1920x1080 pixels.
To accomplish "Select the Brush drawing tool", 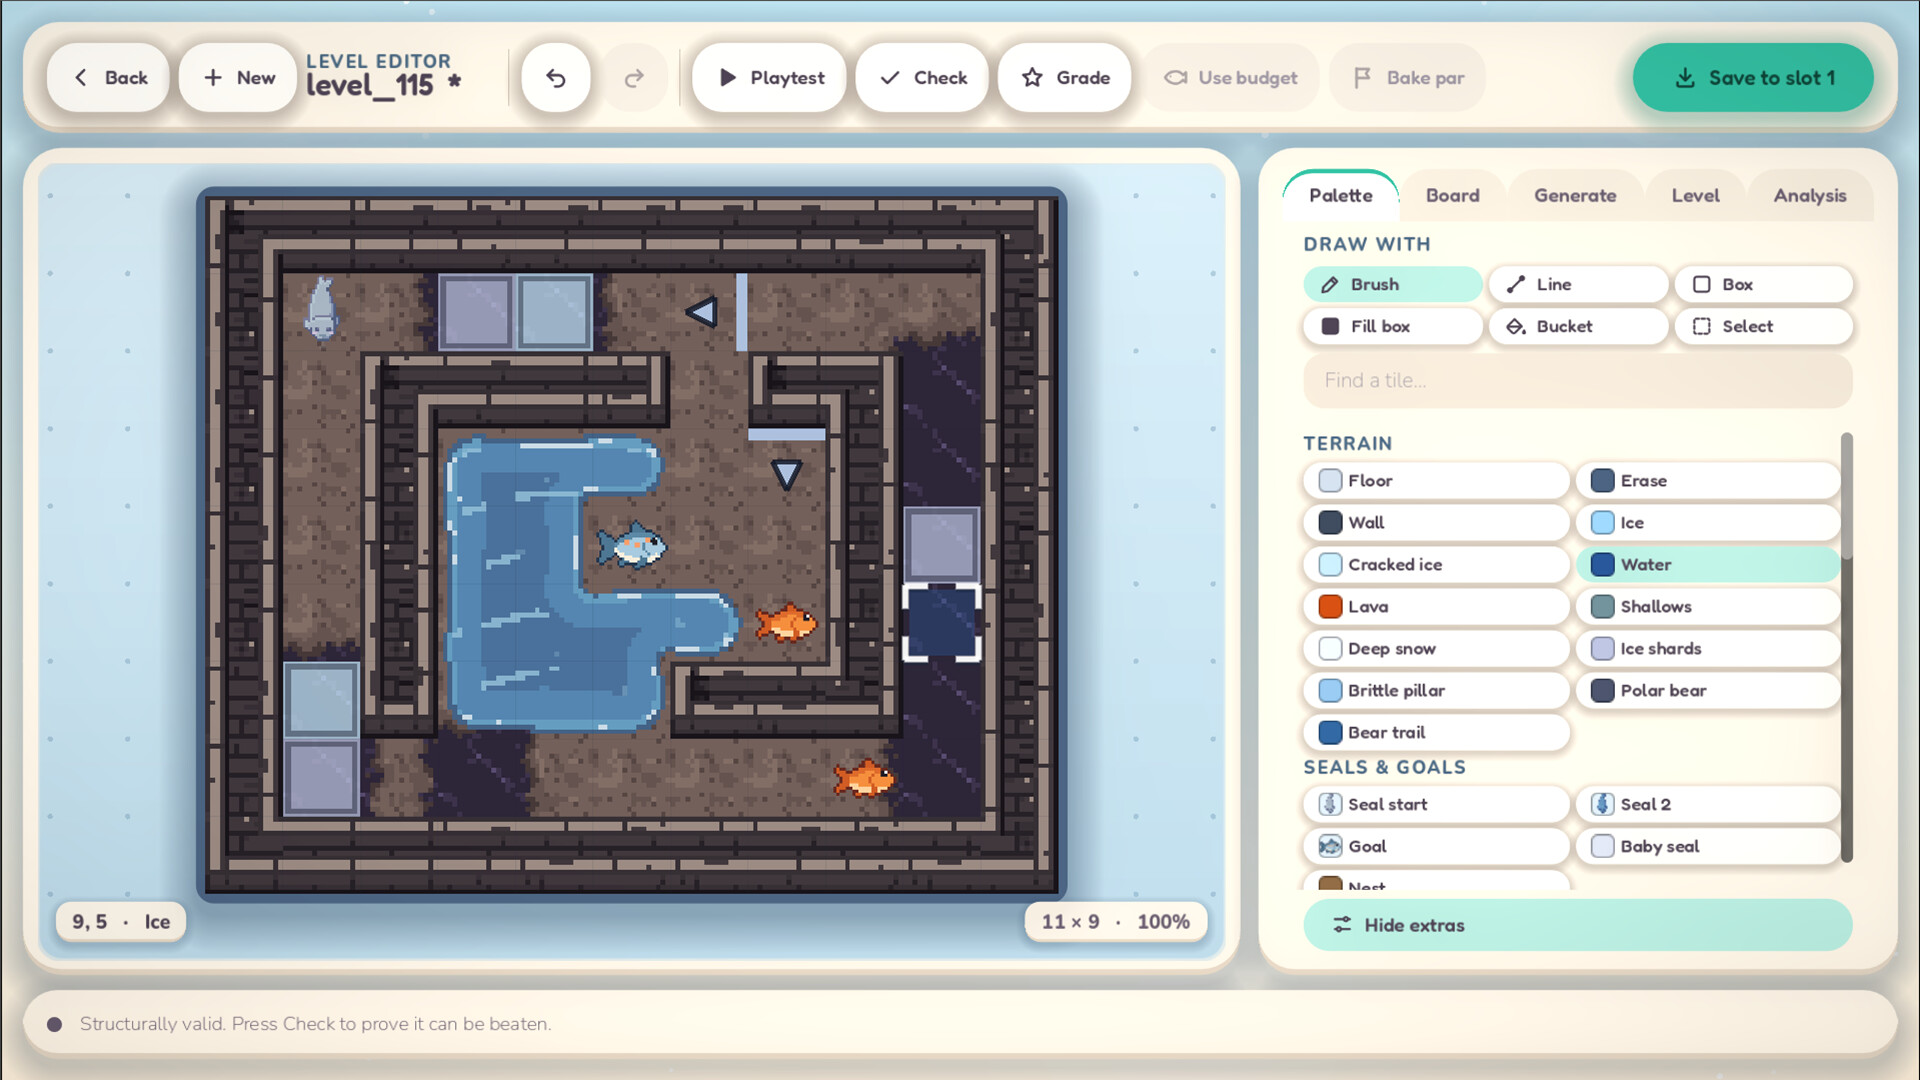I will (1392, 284).
